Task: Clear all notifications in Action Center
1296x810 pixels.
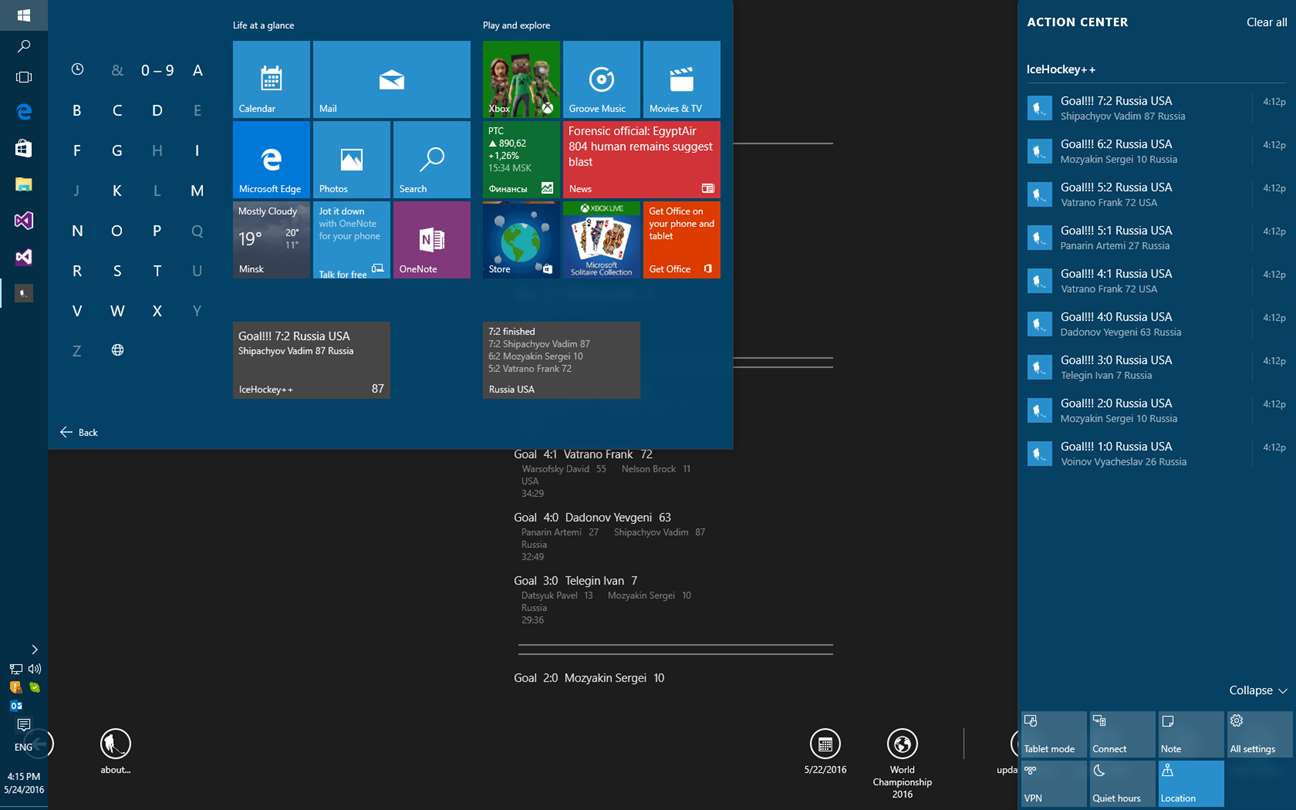Action: pyautogui.click(x=1266, y=22)
